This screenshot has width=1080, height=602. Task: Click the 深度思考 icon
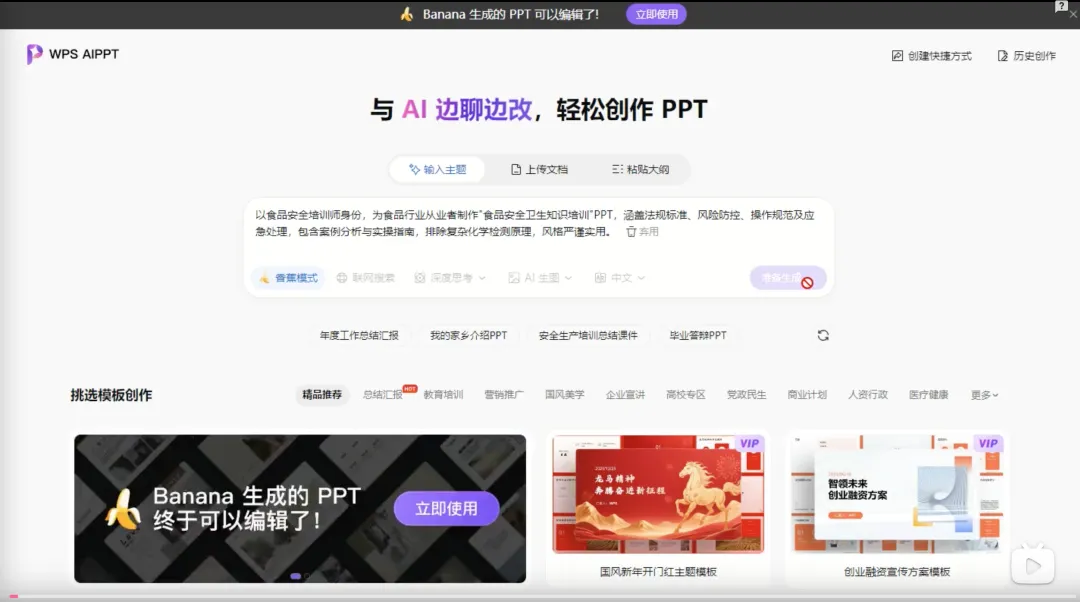[419, 278]
